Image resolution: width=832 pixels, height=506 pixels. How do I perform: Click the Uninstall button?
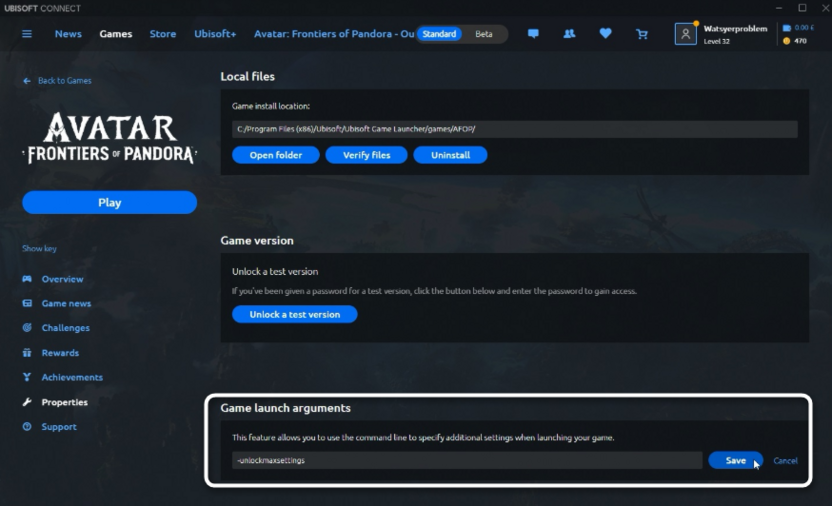tap(450, 155)
